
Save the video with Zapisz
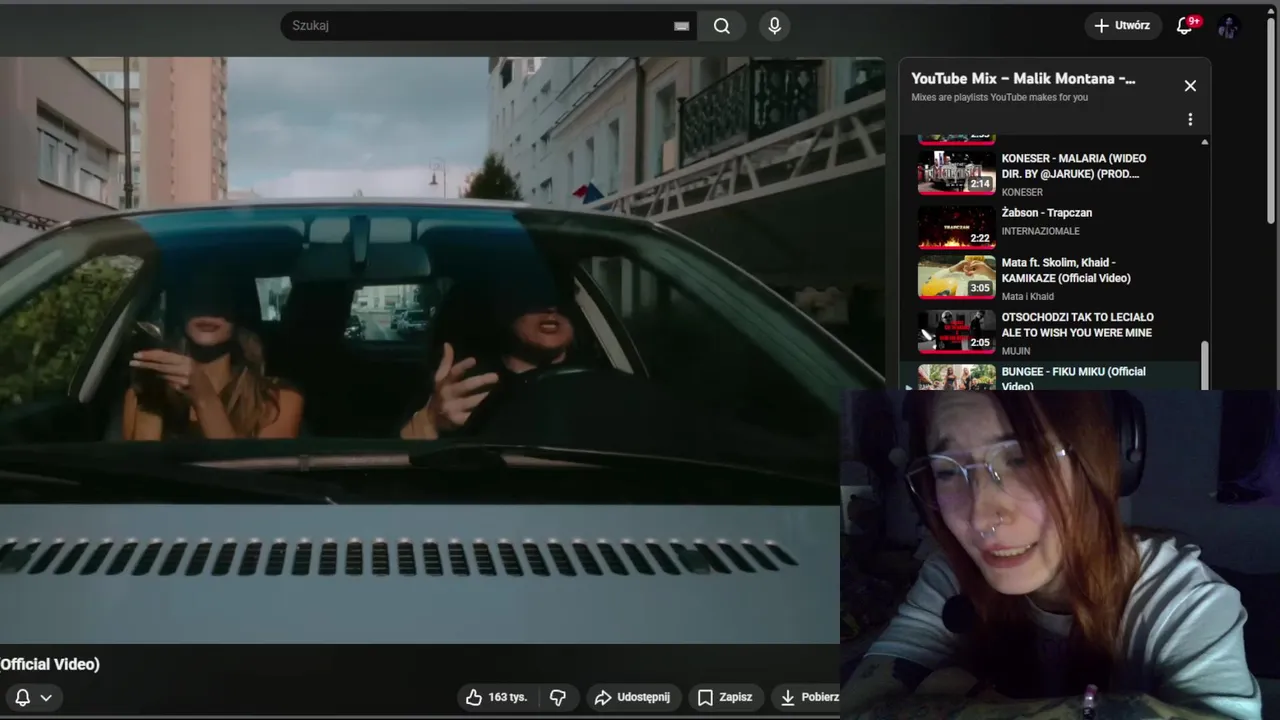click(725, 697)
